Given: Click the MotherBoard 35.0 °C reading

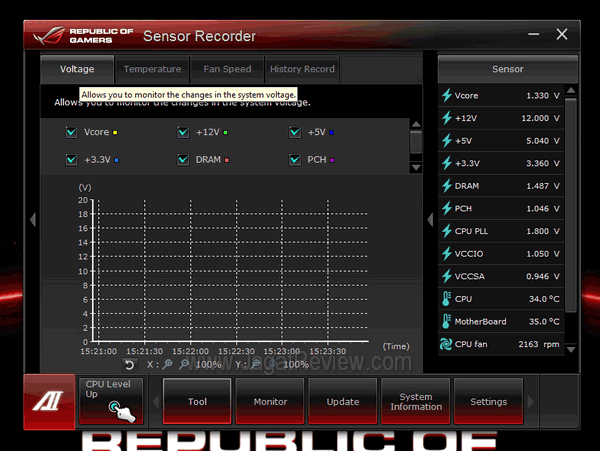Looking at the screenshot, I should [544, 322].
